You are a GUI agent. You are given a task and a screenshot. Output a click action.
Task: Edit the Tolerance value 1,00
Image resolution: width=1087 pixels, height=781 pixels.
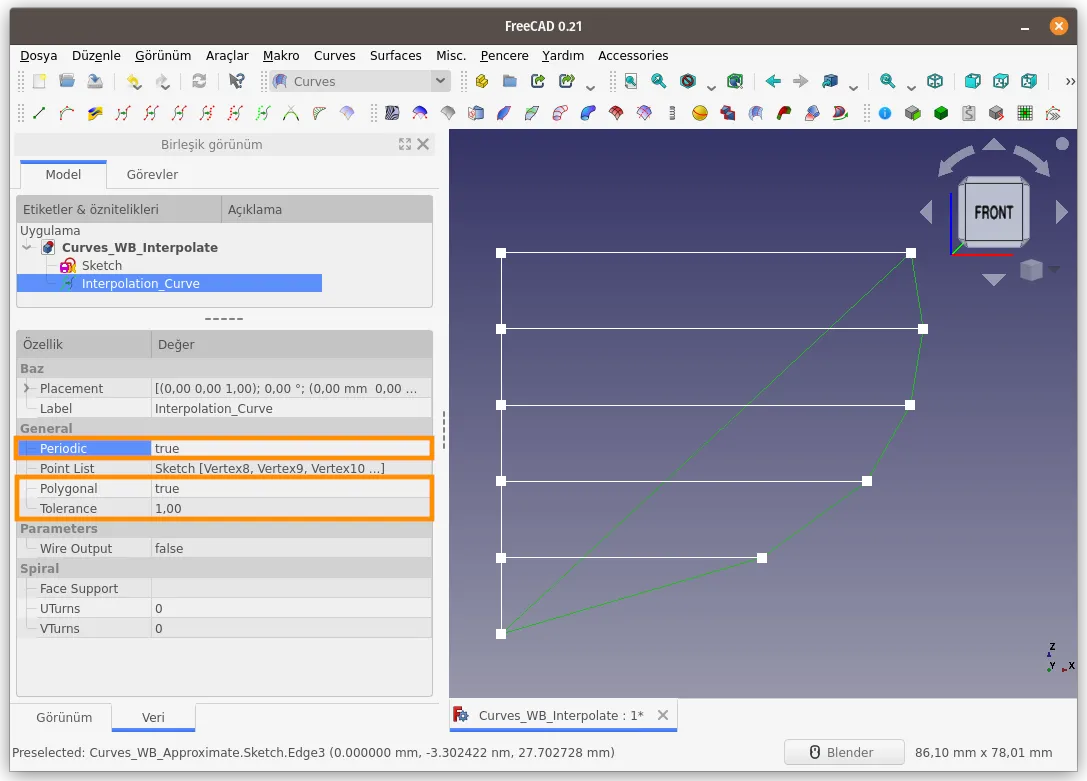pos(291,509)
